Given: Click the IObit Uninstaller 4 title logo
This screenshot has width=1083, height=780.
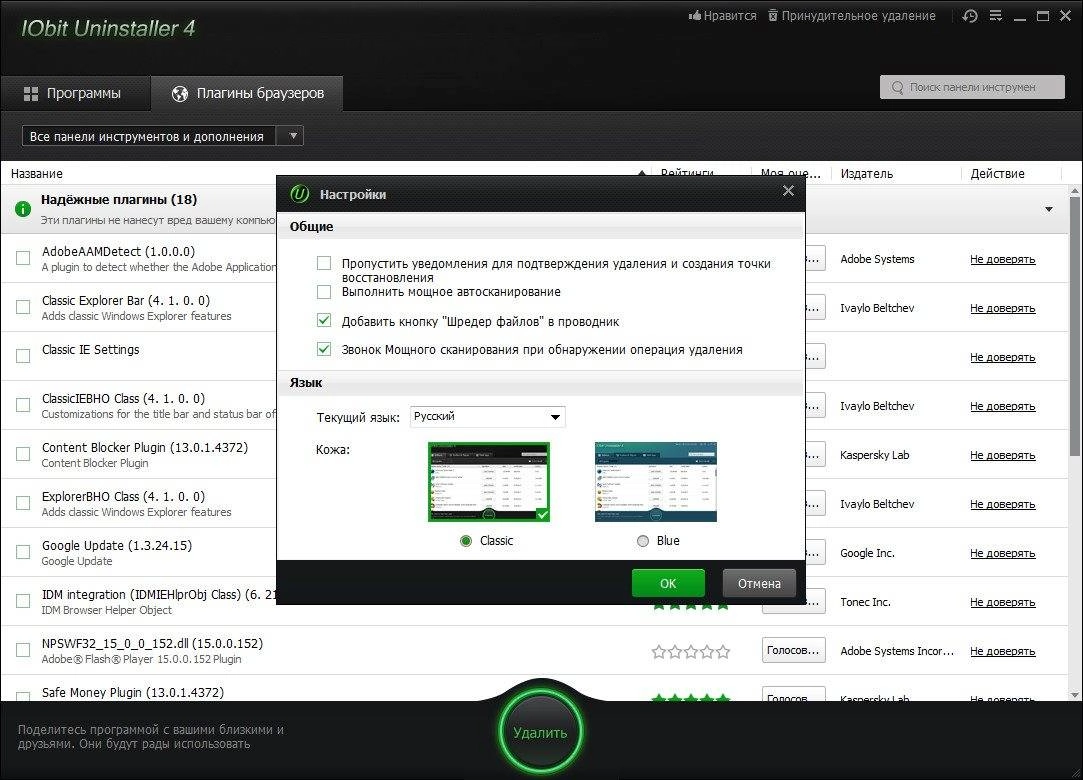Looking at the screenshot, I should (108, 28).
